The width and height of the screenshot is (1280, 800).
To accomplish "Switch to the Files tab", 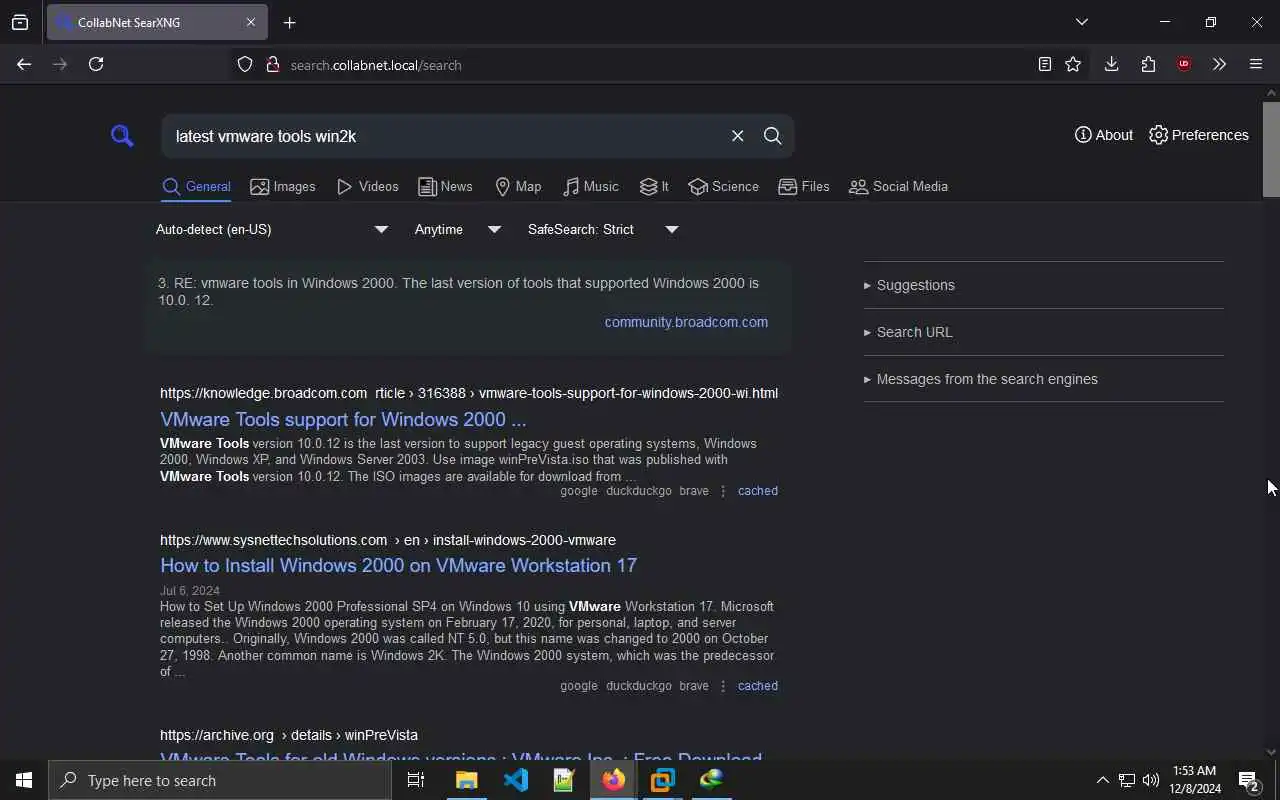I will point(804,187).
